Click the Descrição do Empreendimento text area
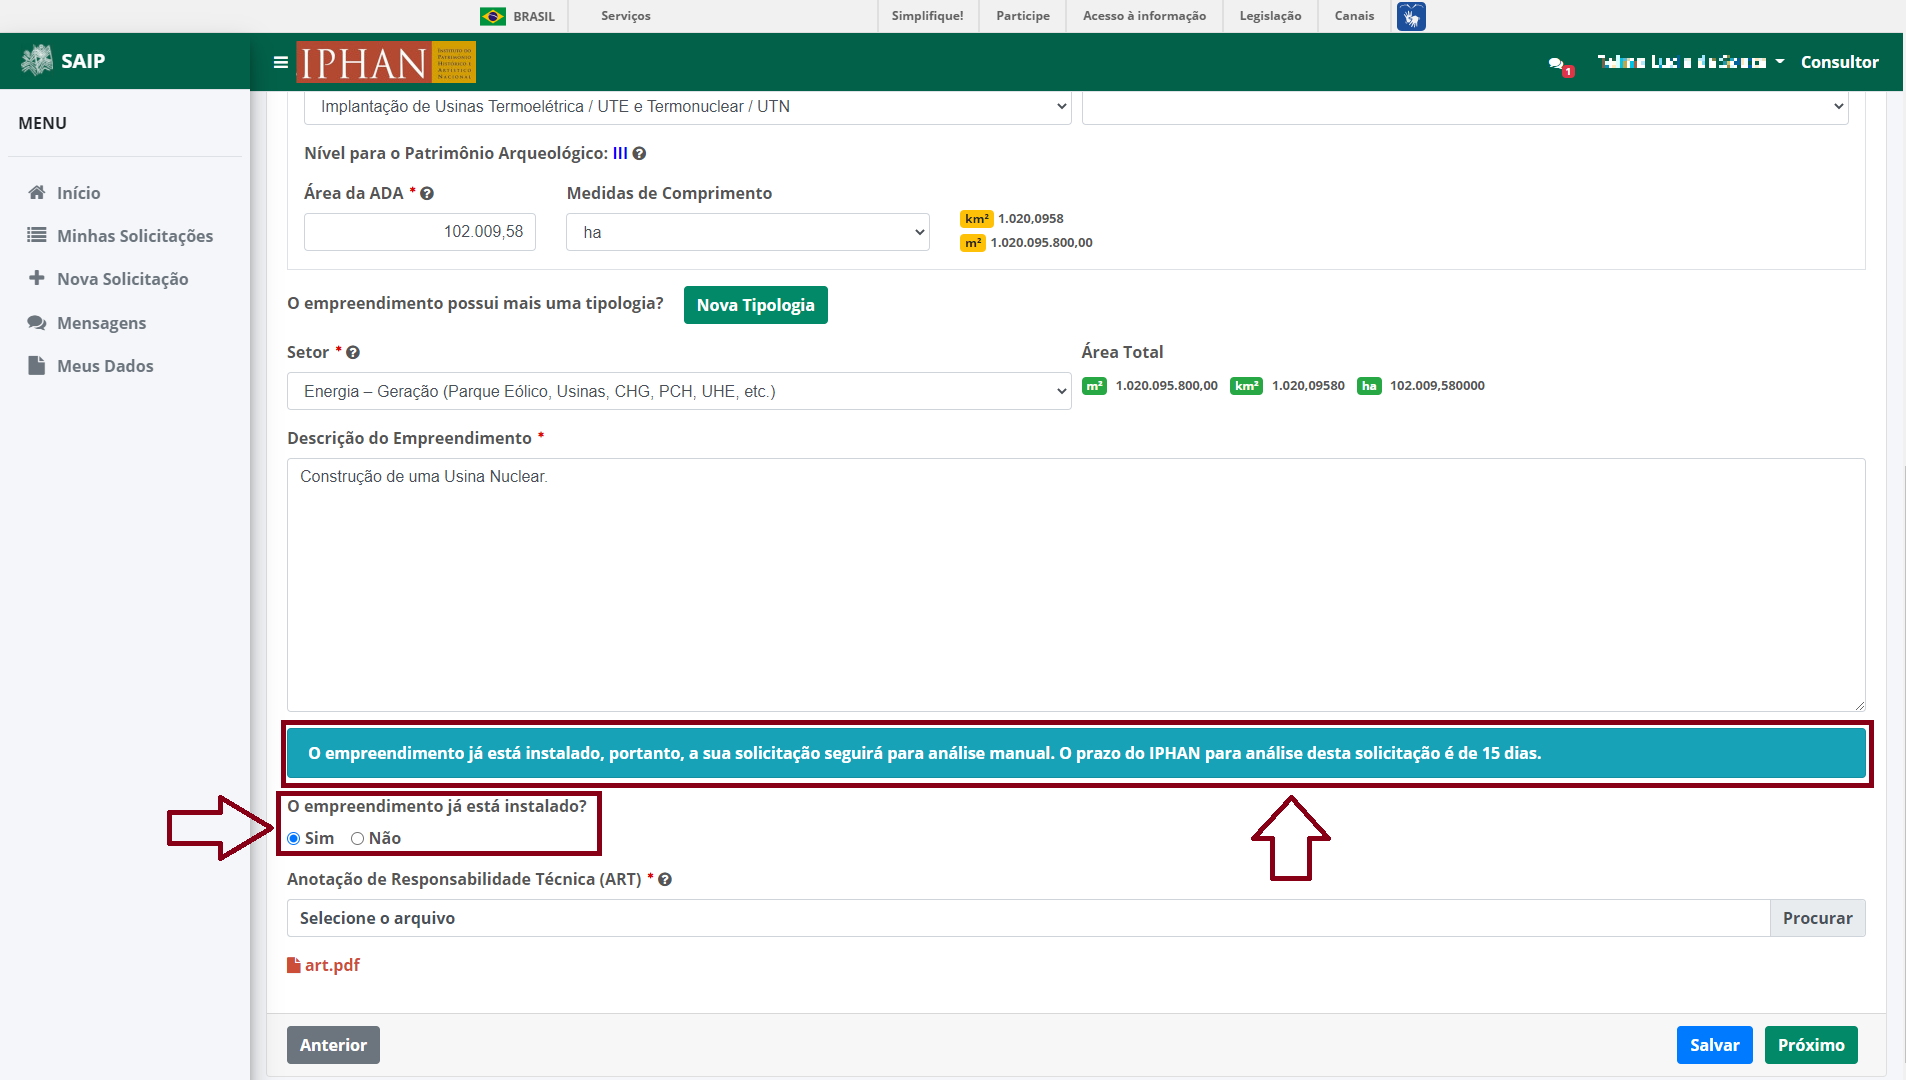Viewport: 1906px width, 1080px height. tap(1076, 585)
